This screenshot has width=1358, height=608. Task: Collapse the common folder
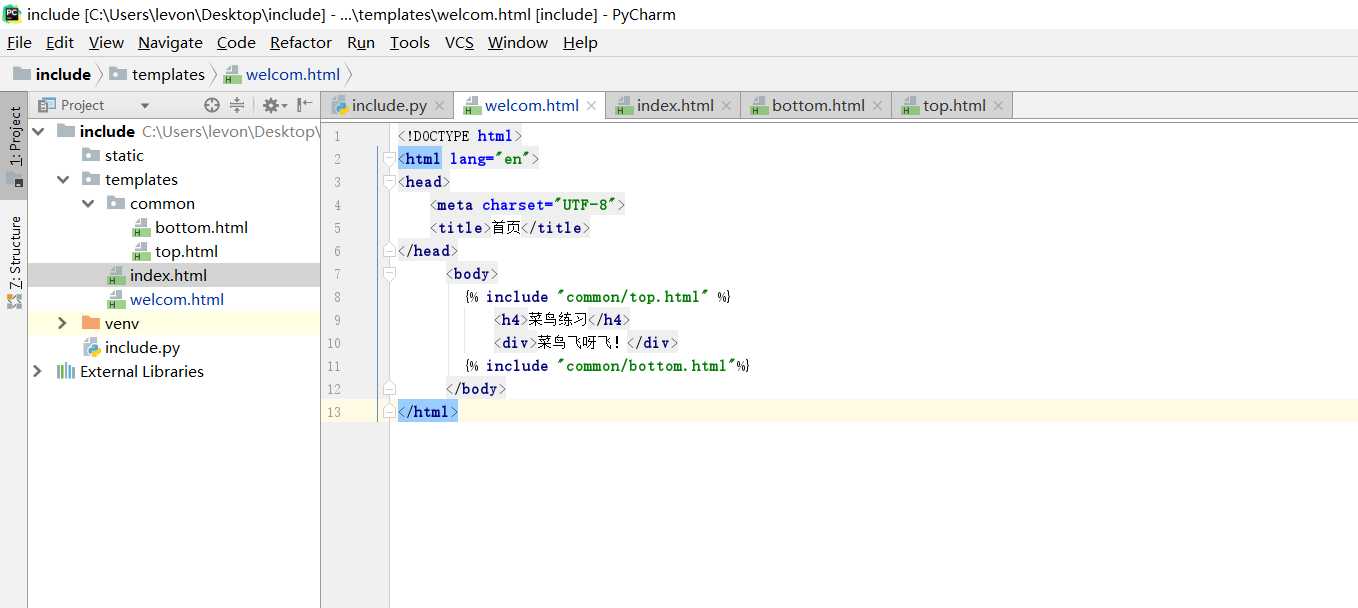pyautogui.click(x=88, y=203)
